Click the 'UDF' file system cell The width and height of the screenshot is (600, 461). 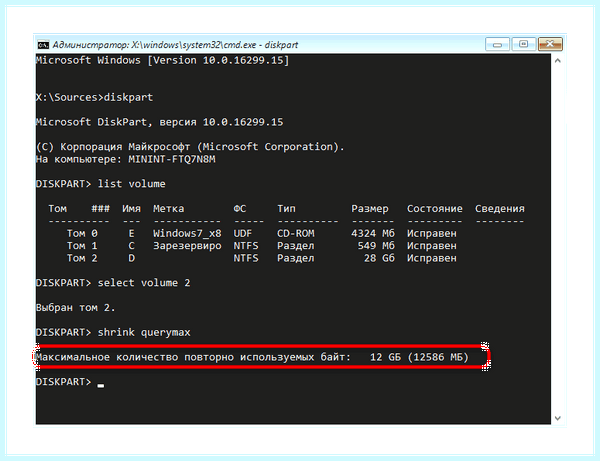[x=243, y=233]
